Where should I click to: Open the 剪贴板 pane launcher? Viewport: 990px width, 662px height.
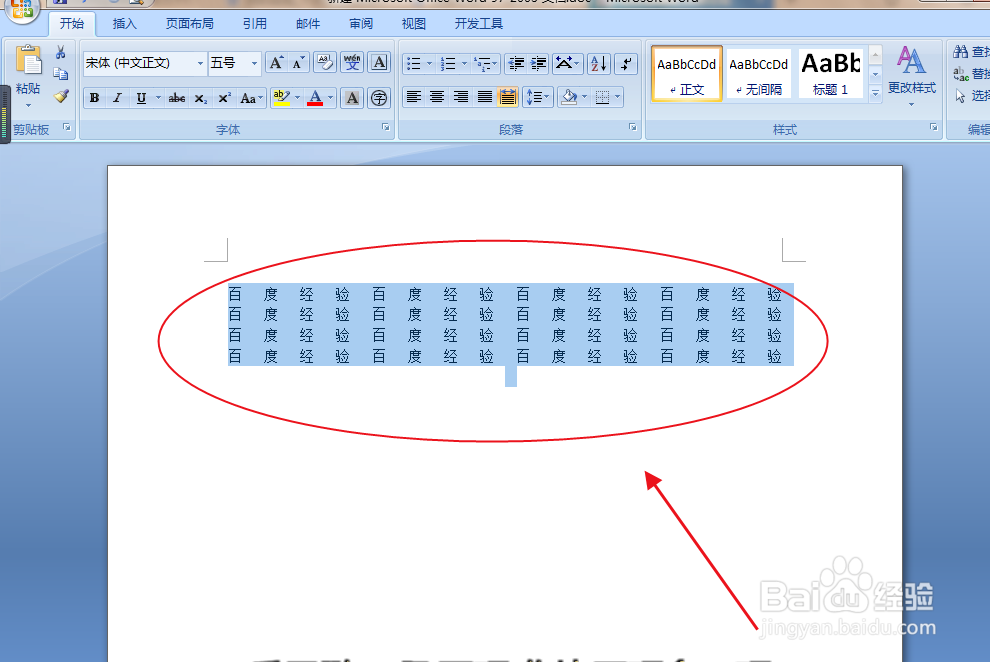pyautogui.click(x=67, y=127)
